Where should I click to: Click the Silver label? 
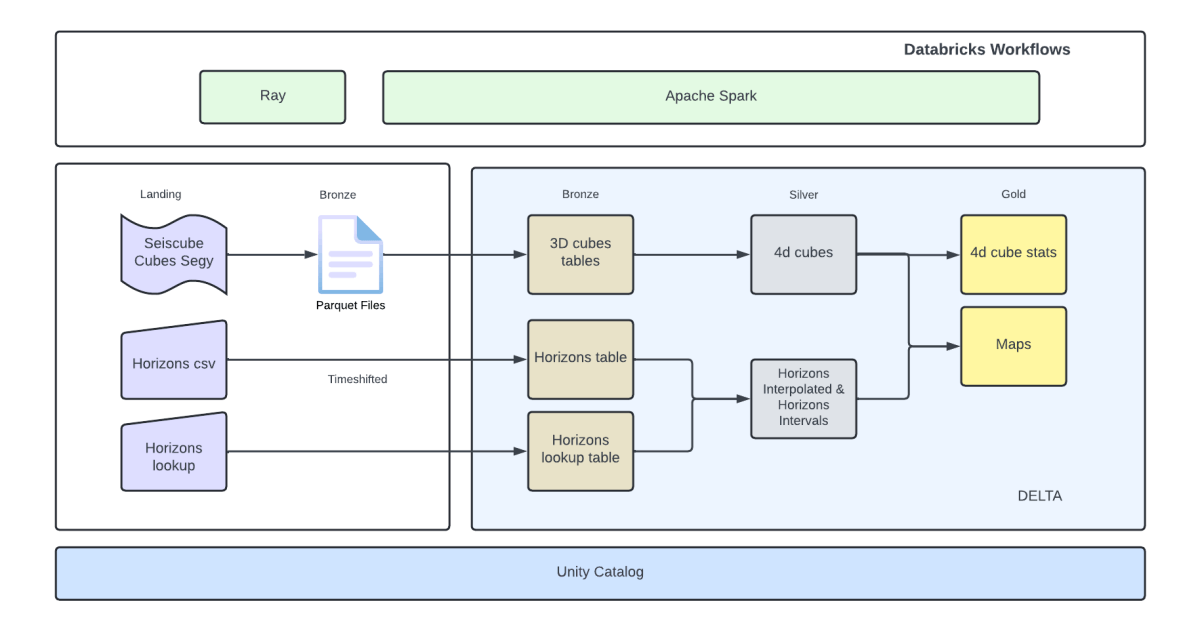(x=804, y=194)
